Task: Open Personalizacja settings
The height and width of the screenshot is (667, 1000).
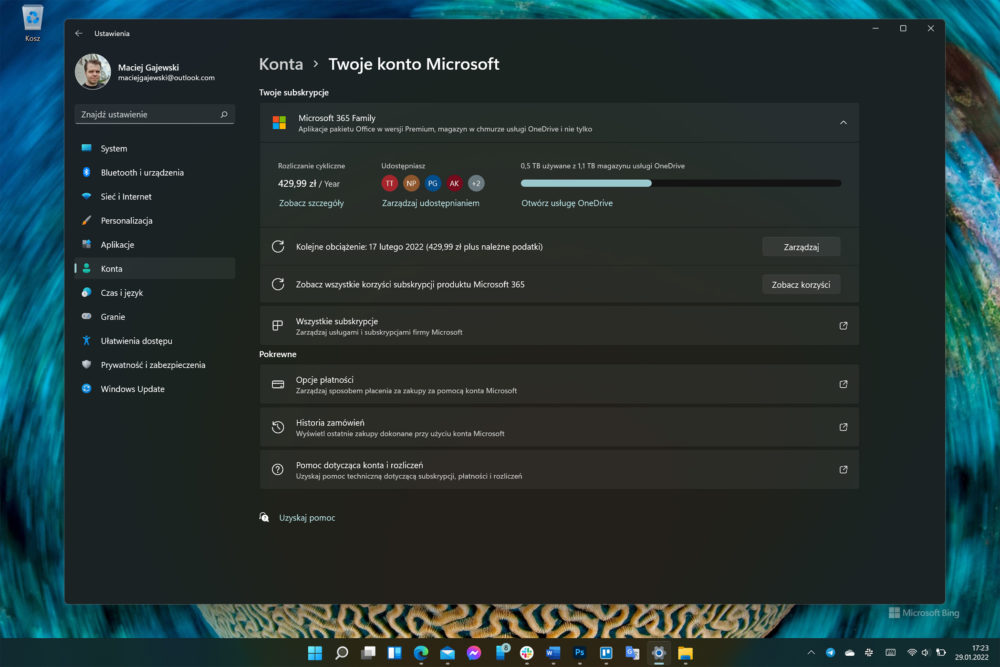Action: [154, 221]
